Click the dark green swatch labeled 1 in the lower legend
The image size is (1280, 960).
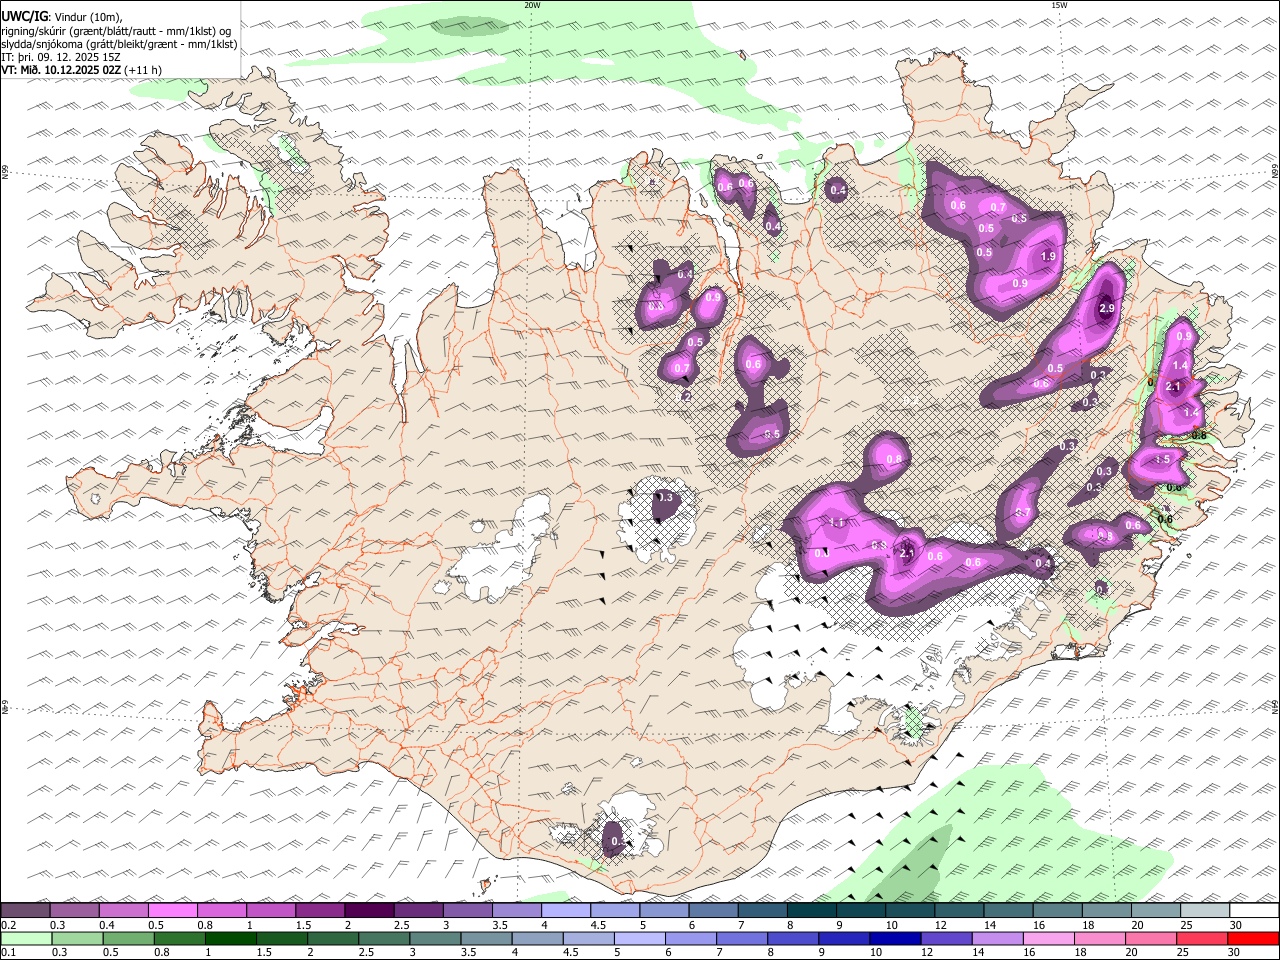(231, 938)
